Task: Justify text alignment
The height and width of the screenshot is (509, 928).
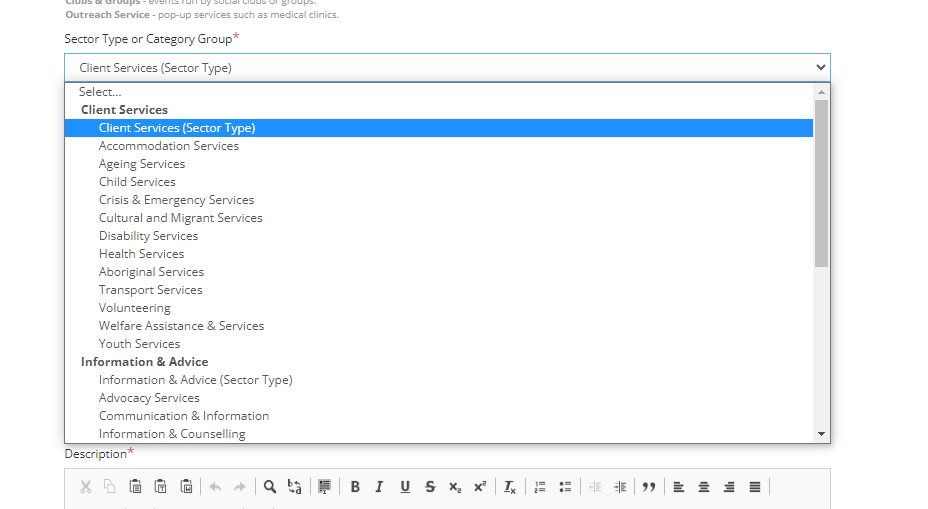Action: pyautogui.click(x=755, y=487)
